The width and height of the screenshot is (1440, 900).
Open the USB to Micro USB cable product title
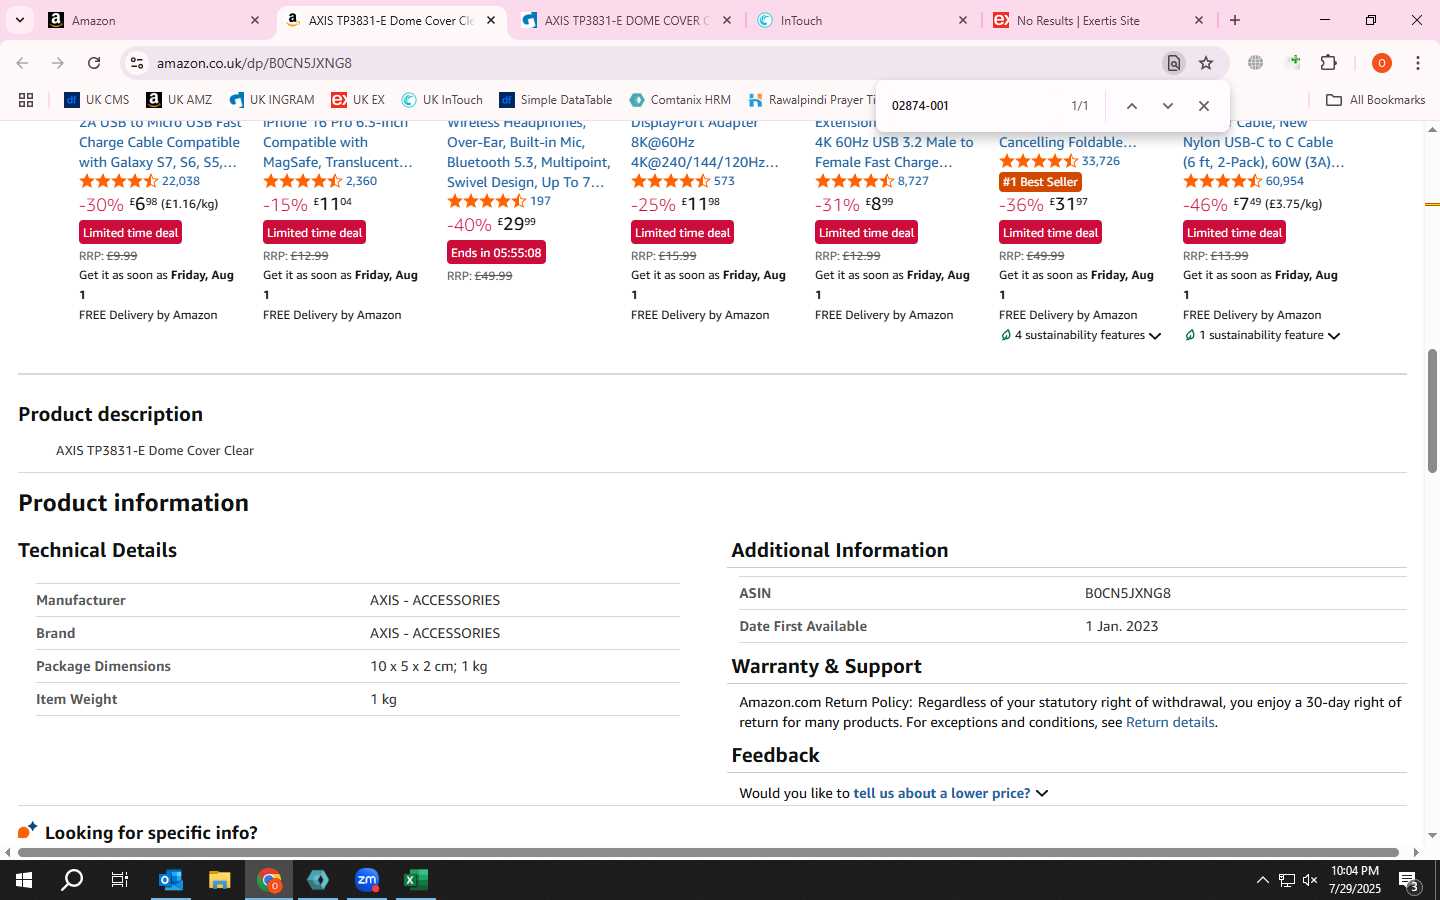160,142
